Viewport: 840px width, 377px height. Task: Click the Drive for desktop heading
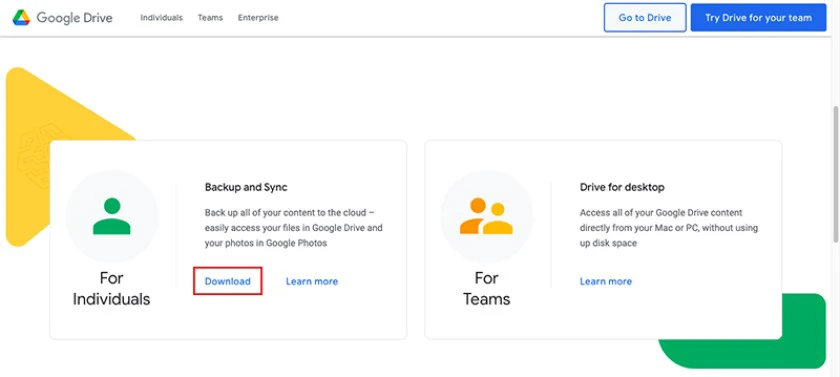coord(622,187)
